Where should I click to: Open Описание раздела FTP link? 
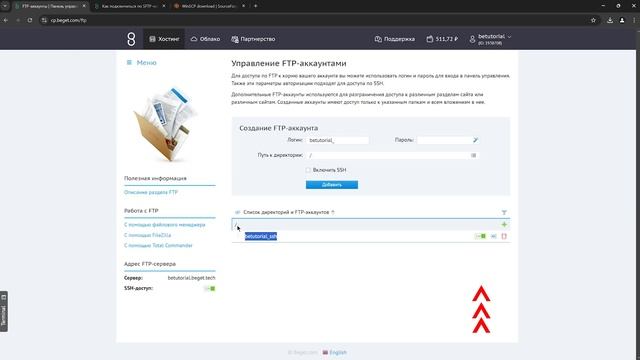coord(151,192)
